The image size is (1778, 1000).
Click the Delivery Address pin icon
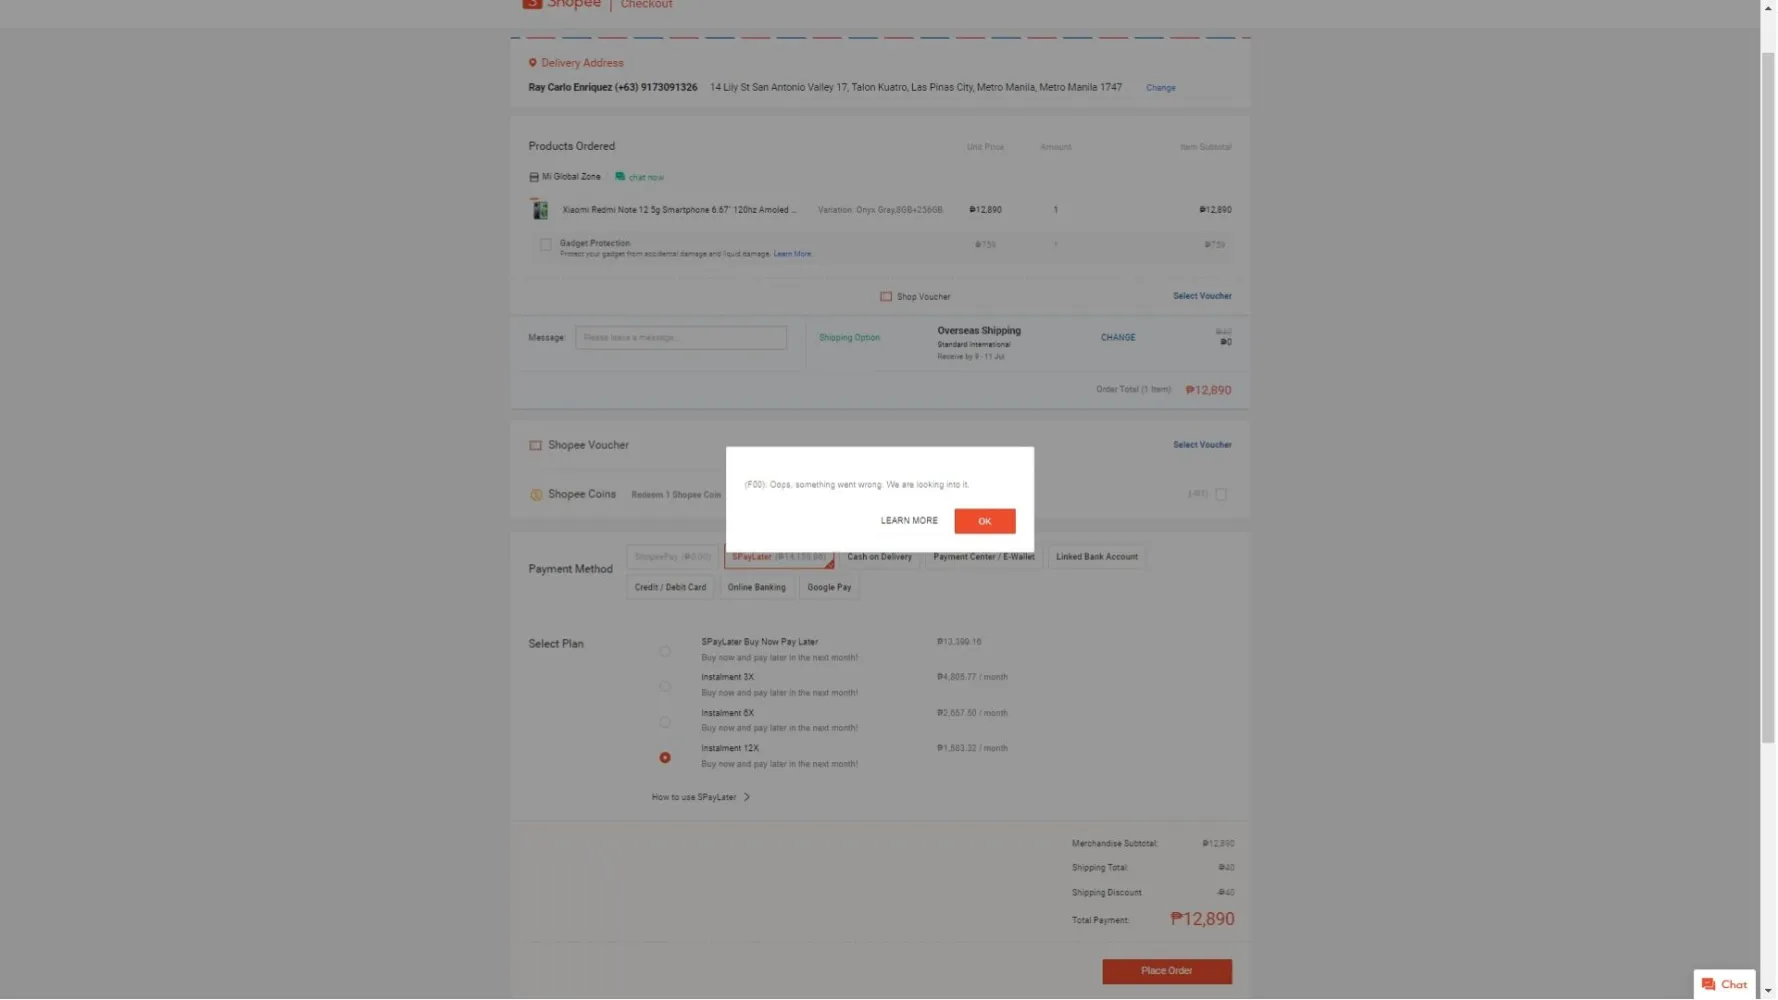pyautogui.click(x=532, y=63)
